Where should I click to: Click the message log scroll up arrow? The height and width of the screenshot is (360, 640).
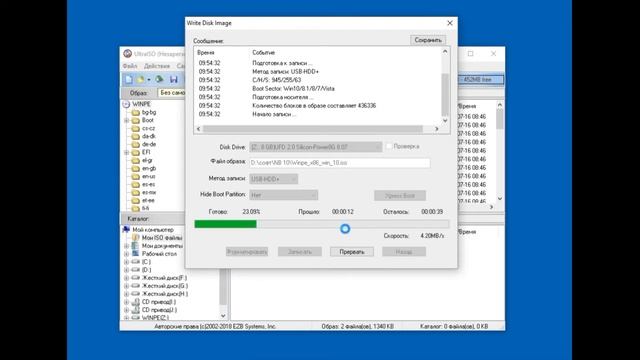coord(445,52)
